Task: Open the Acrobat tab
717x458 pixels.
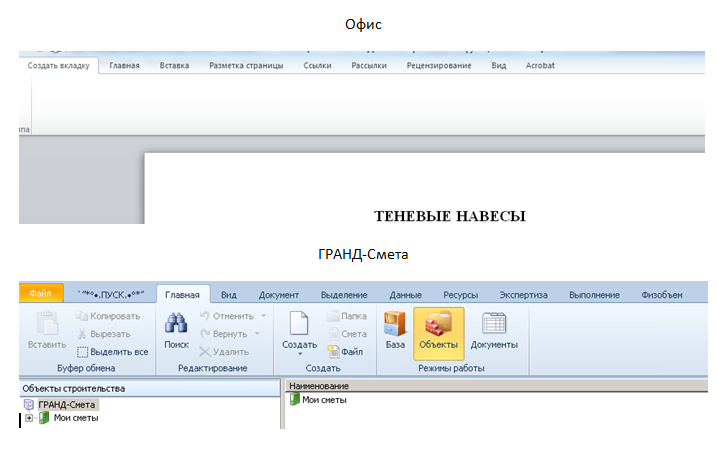Action: [540, 65]
